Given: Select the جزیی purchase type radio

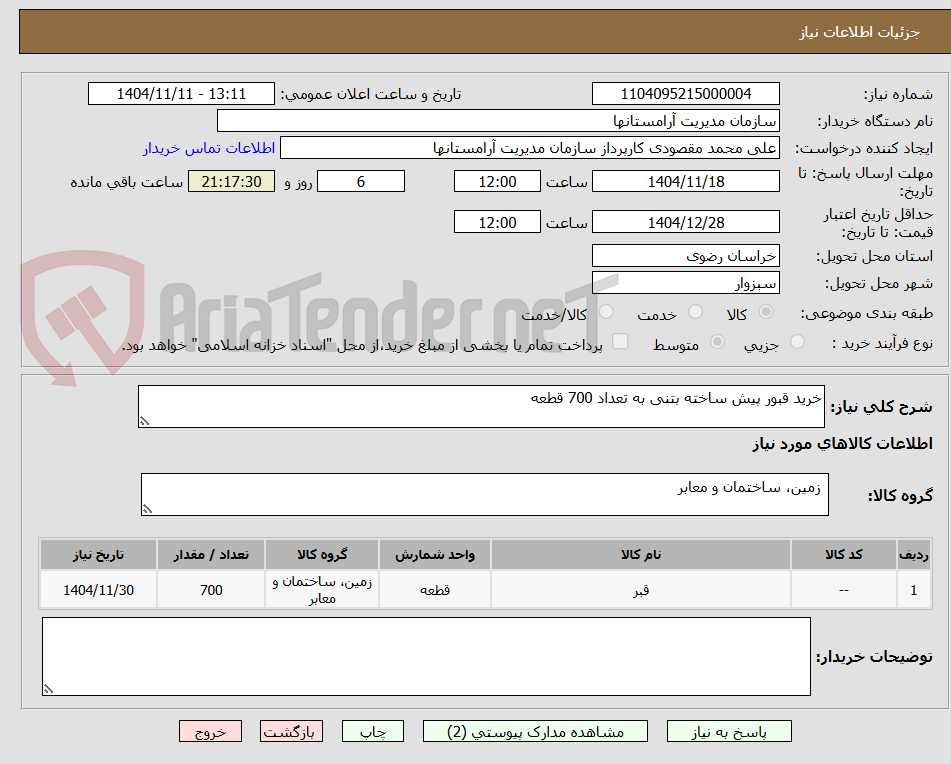Looking at the screenshot, I should click(798, 342).
